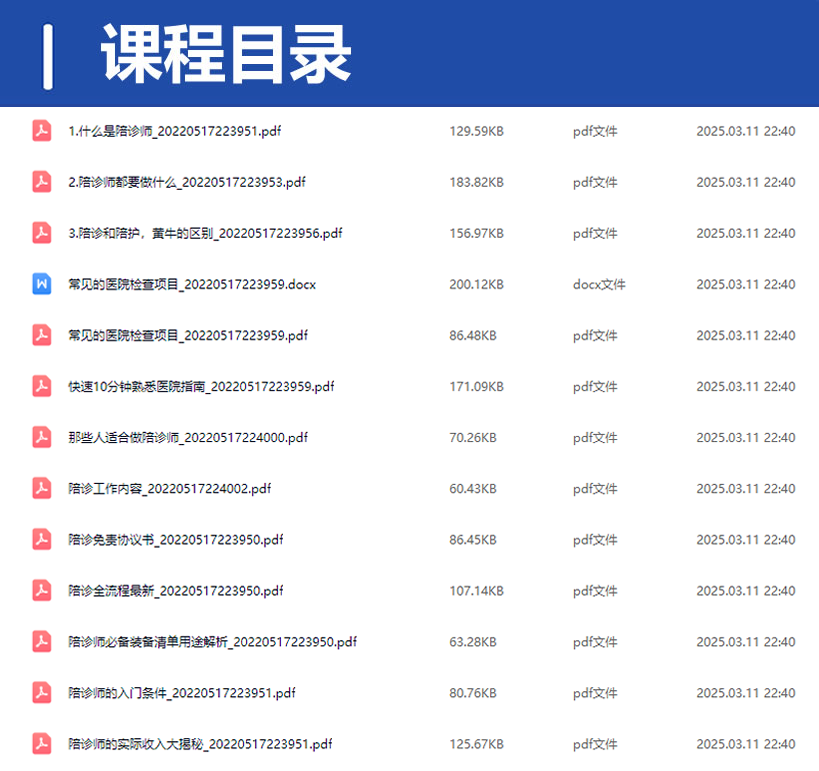Click the 86.48KB size value
Viewport: 819px width, 771px height.
473,335
